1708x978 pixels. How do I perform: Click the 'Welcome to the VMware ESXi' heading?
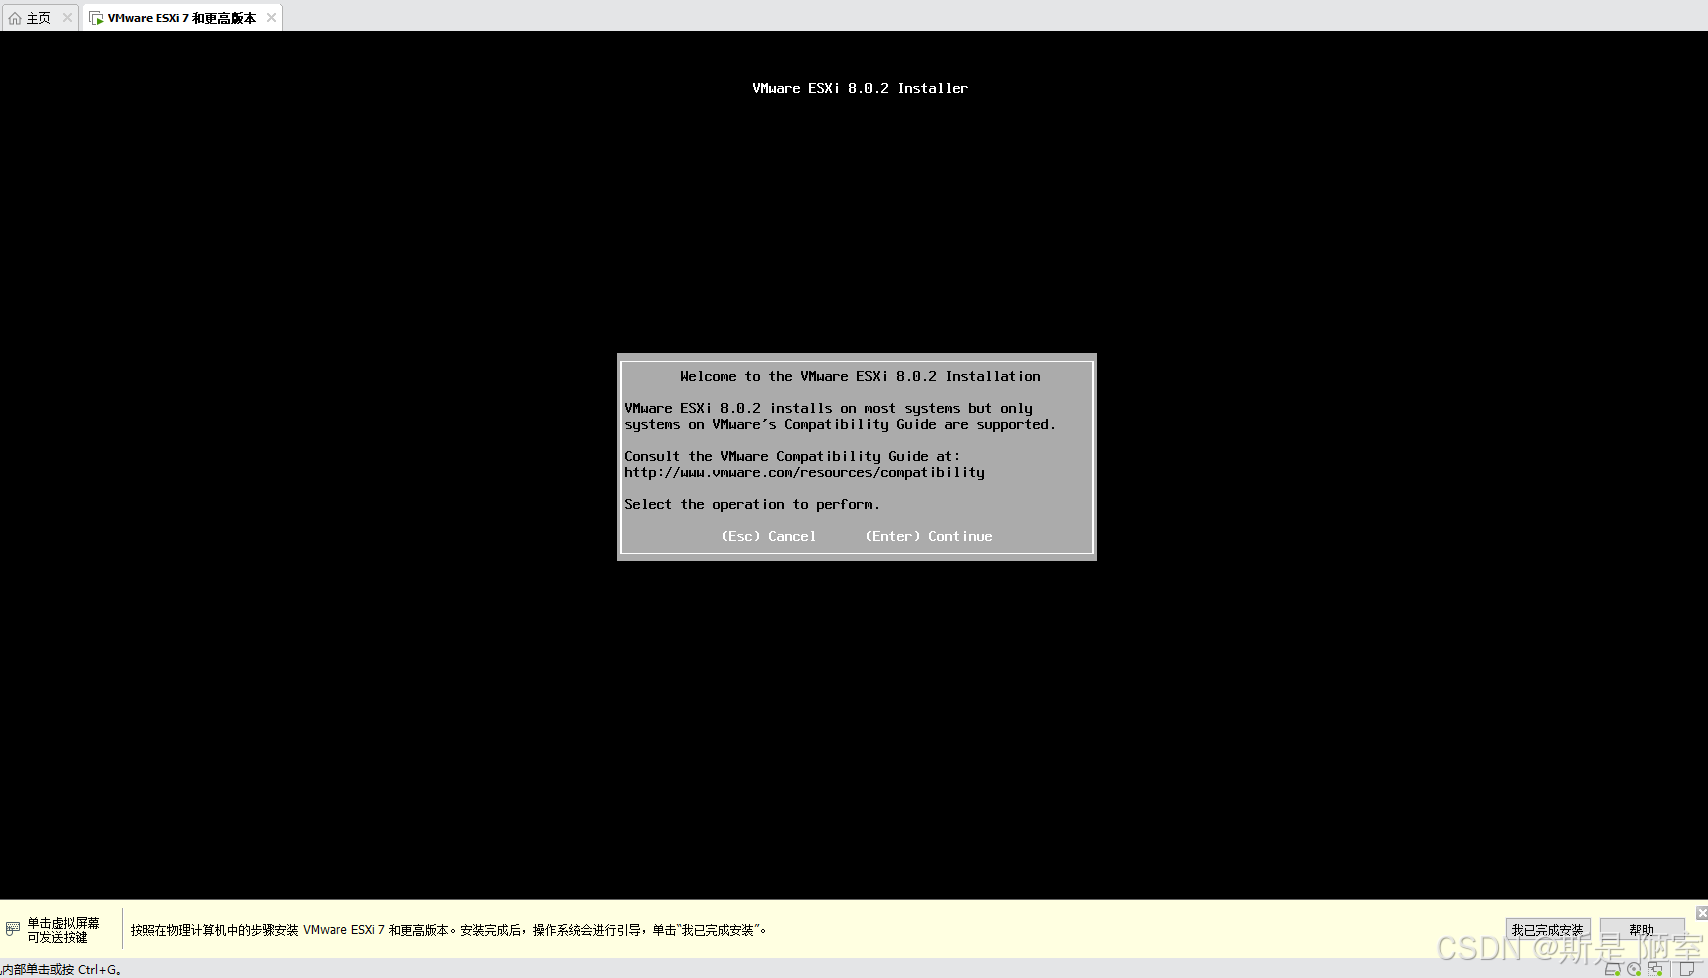(860, 377)
